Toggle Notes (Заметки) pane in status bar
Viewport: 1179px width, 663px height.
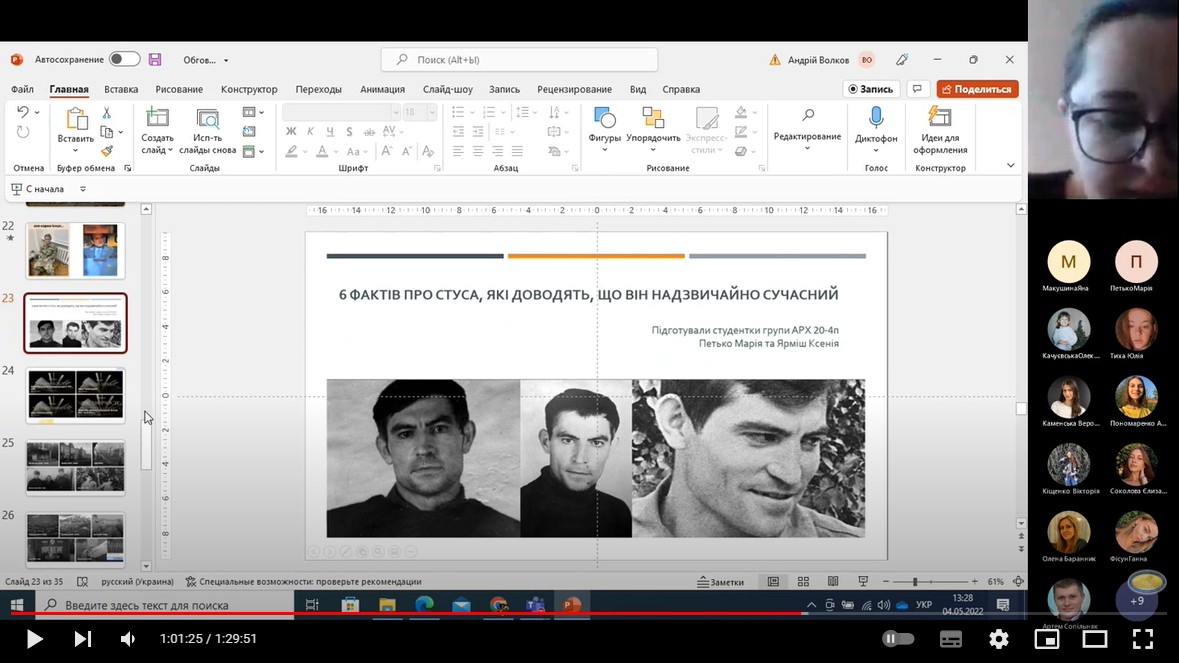720,581
